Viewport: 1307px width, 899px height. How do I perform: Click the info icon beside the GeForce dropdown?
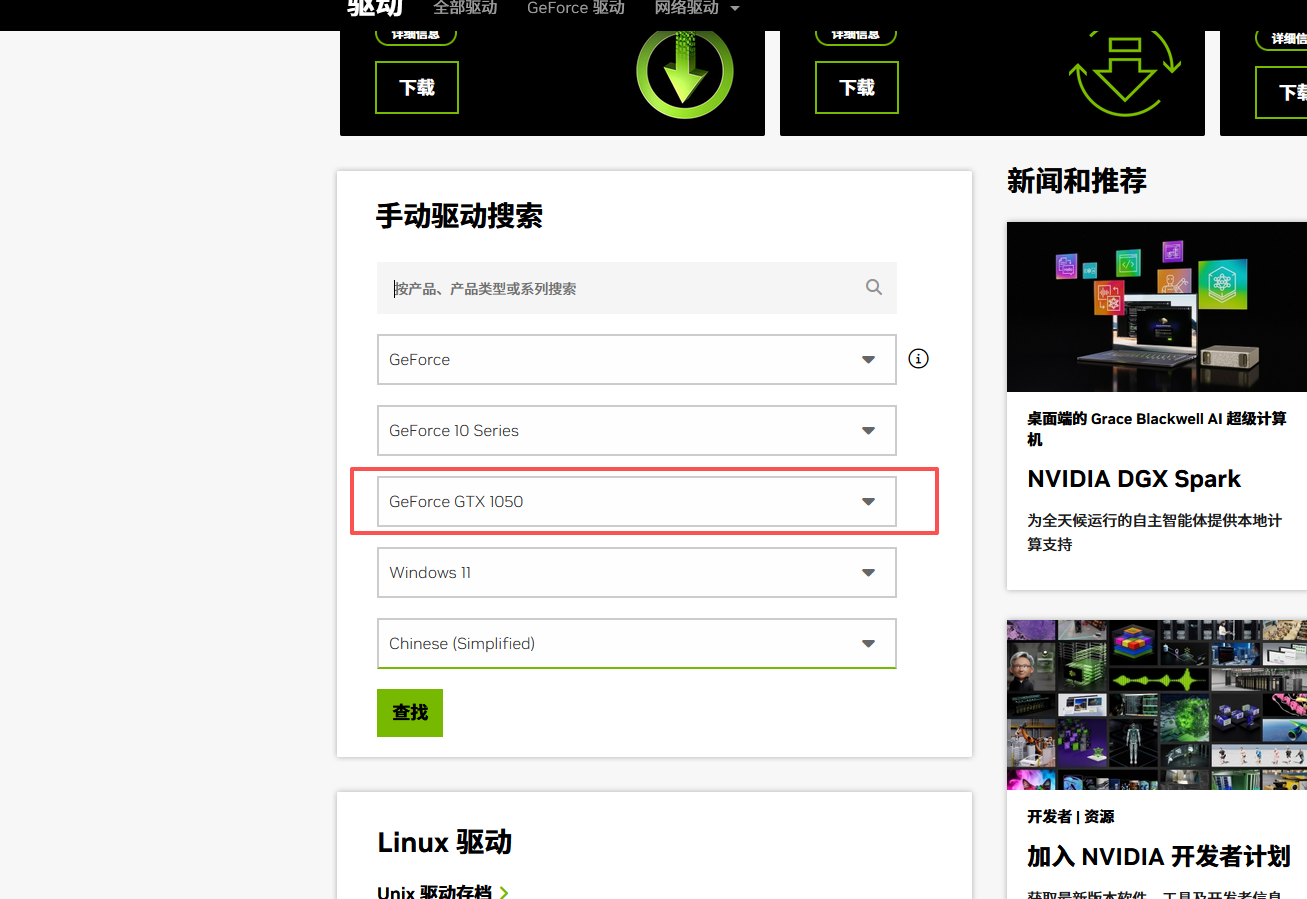(x=918, y=358)
